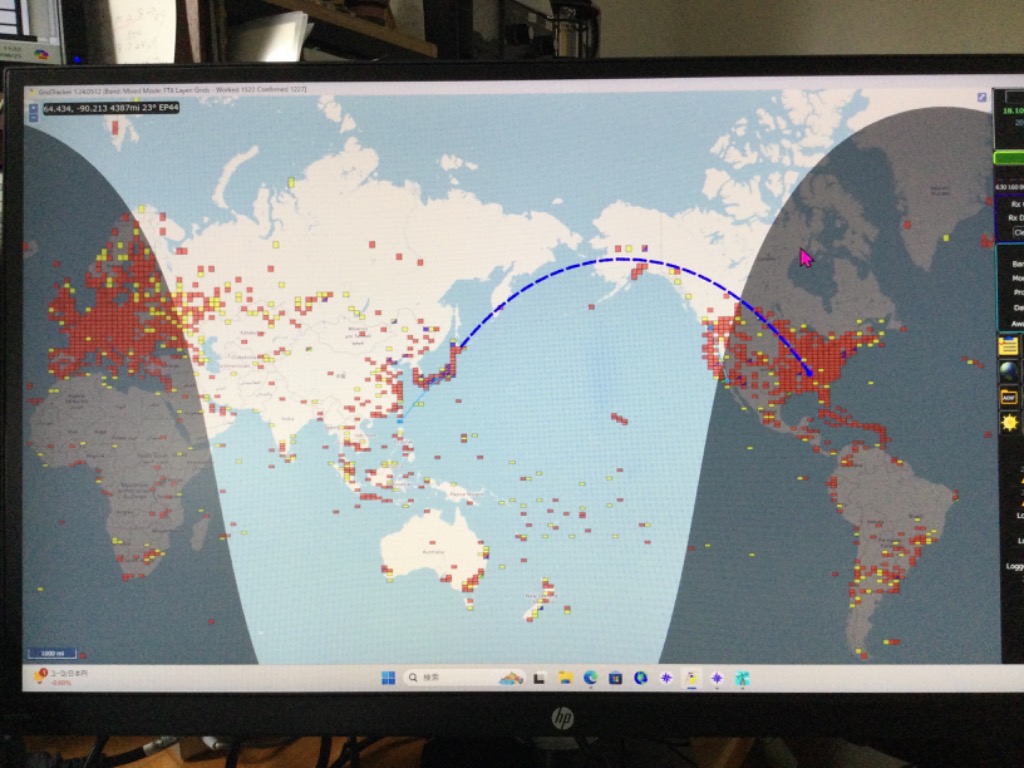Click the 1000 mi map scale bar
Viewport: 1024px width, 768px height.
point(52,653)
